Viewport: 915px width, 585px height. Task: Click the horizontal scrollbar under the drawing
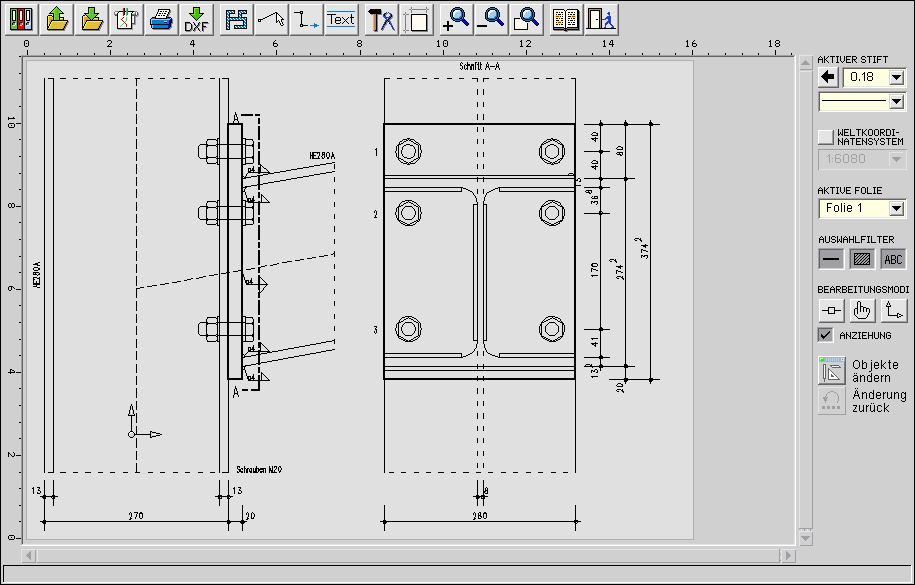[408, 554]
